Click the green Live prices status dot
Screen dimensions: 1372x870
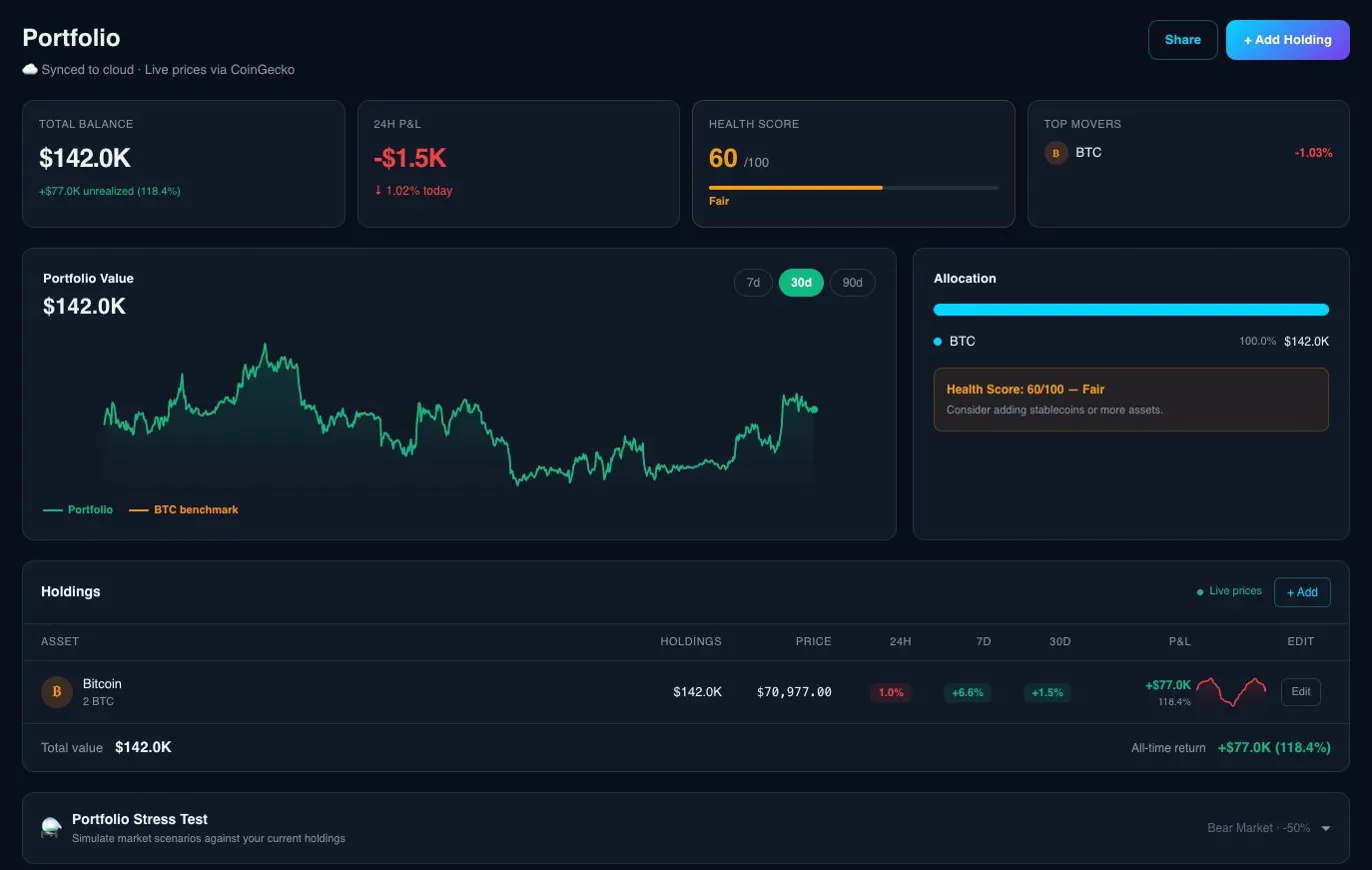click(x=1200, y=592)
